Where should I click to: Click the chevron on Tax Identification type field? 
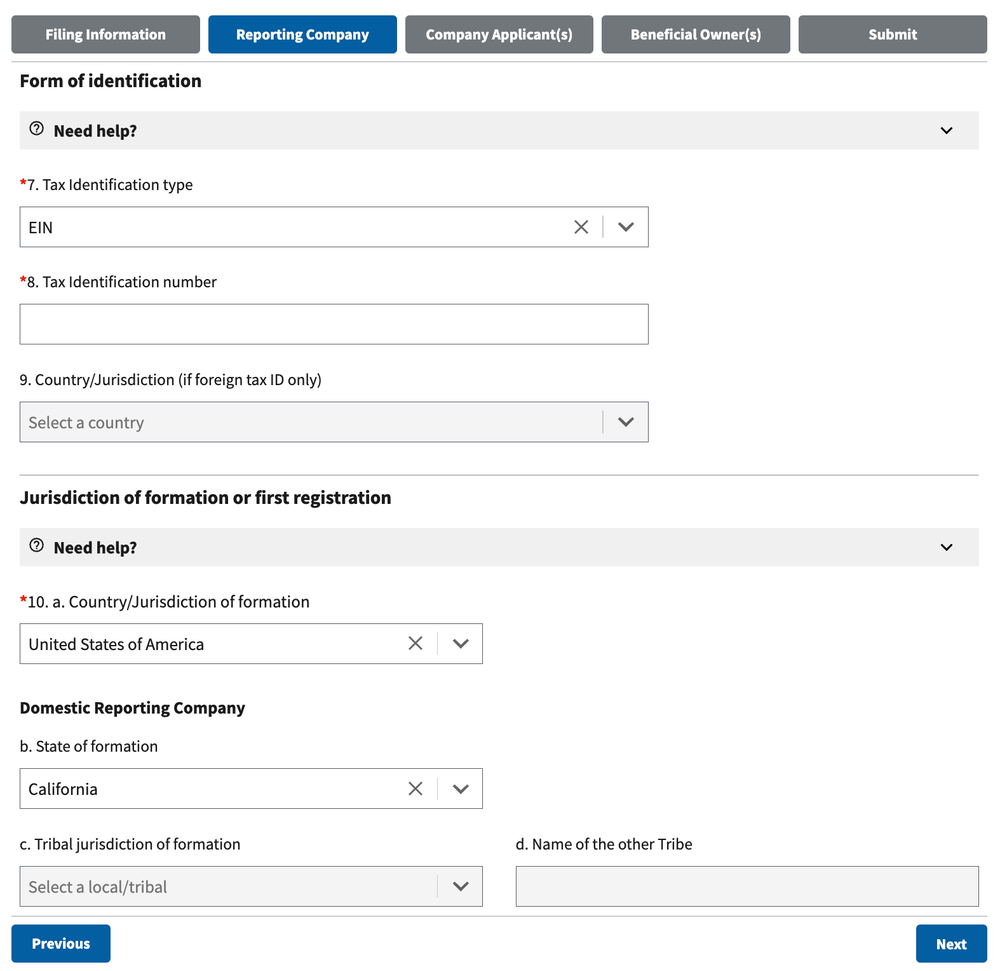626,227
